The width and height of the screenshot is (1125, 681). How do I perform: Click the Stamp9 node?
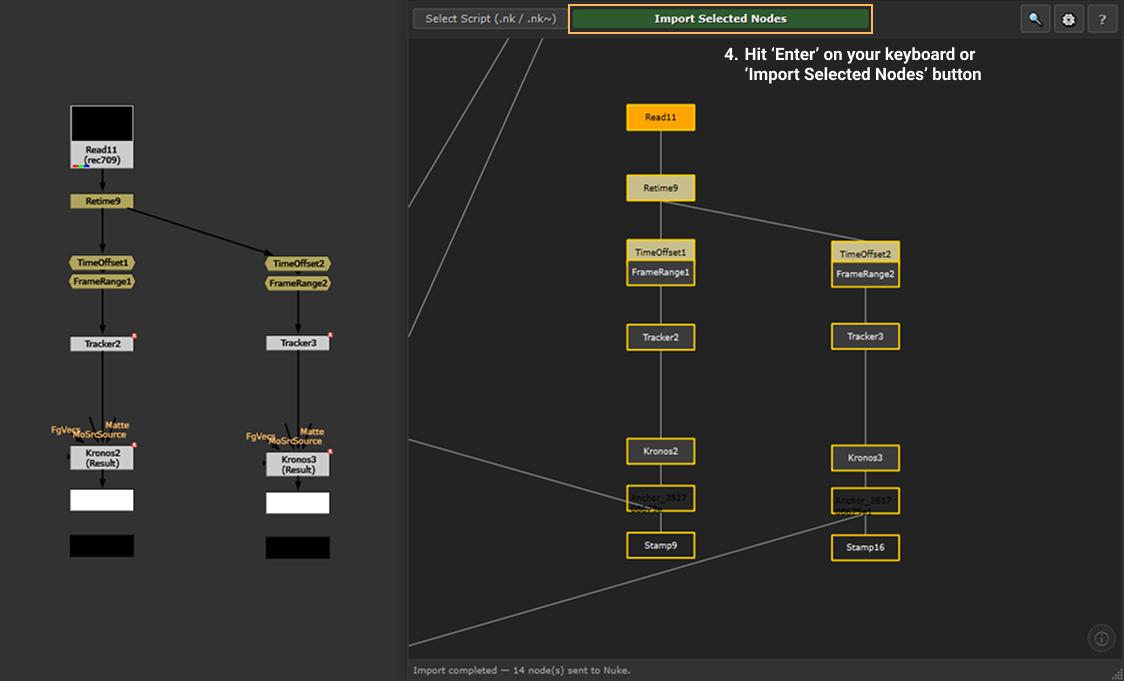(660, 545)
